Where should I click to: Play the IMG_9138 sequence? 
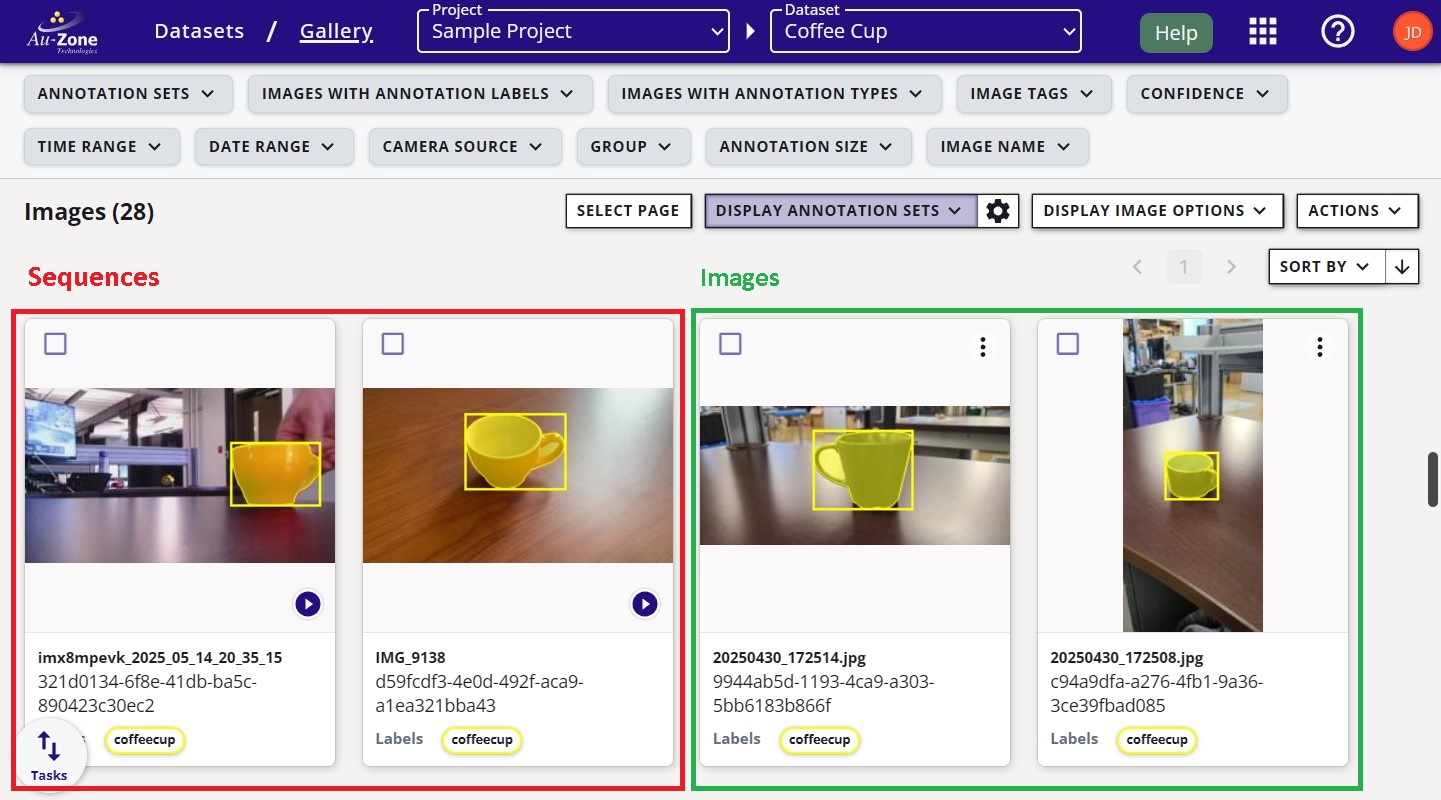[645, 604]
